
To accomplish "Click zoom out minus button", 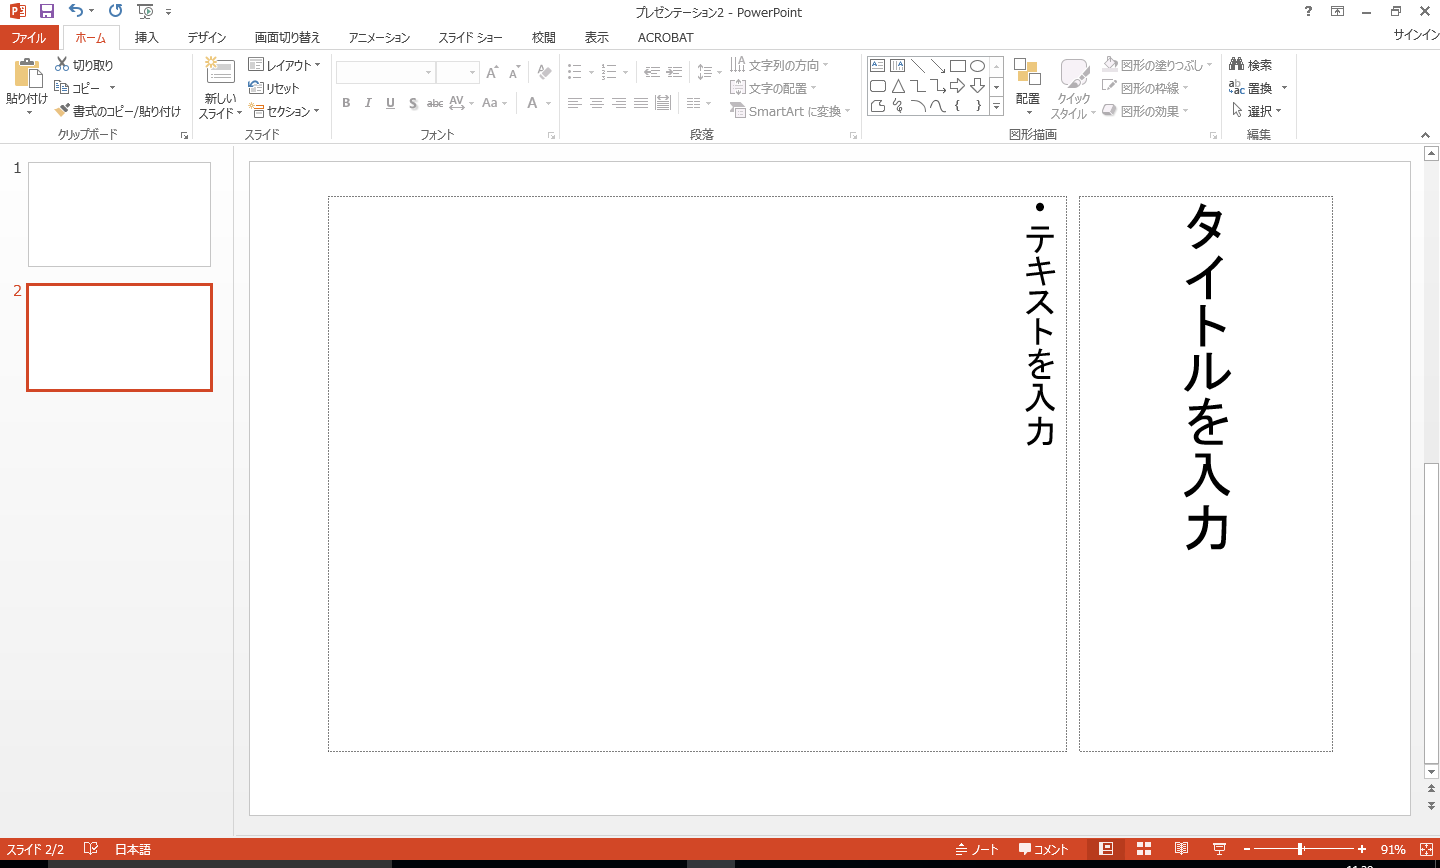I will (x=1247, y=849).
